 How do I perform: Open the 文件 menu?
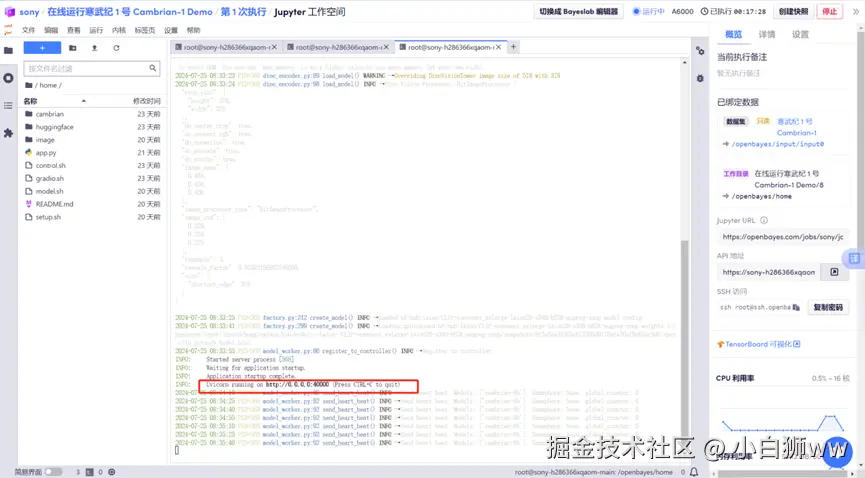[x=28, y=30]
